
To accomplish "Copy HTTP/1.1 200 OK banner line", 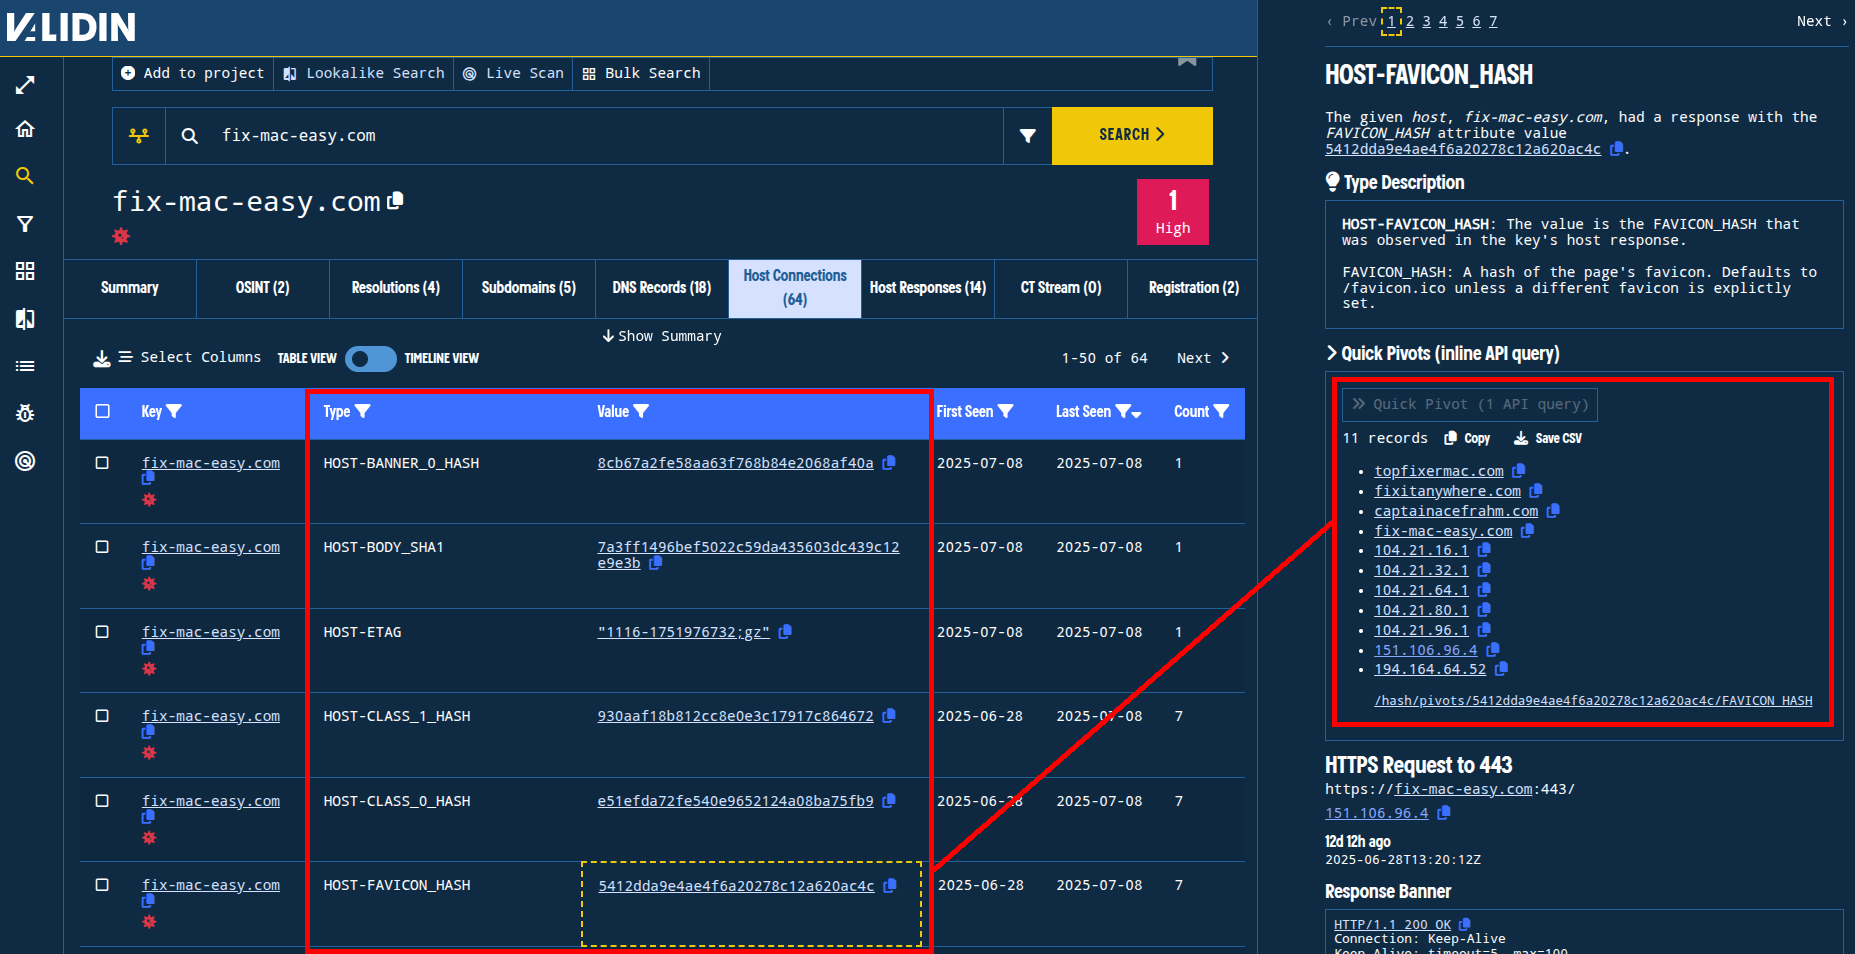I will (x=1465, y=924).
